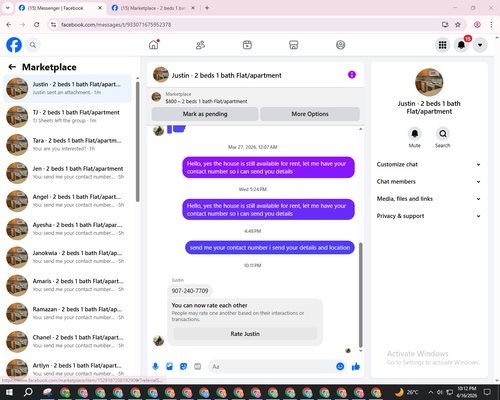Go to the Home feed icon
The width and height of the screenshot is (500, 400).
coord(154,45)
